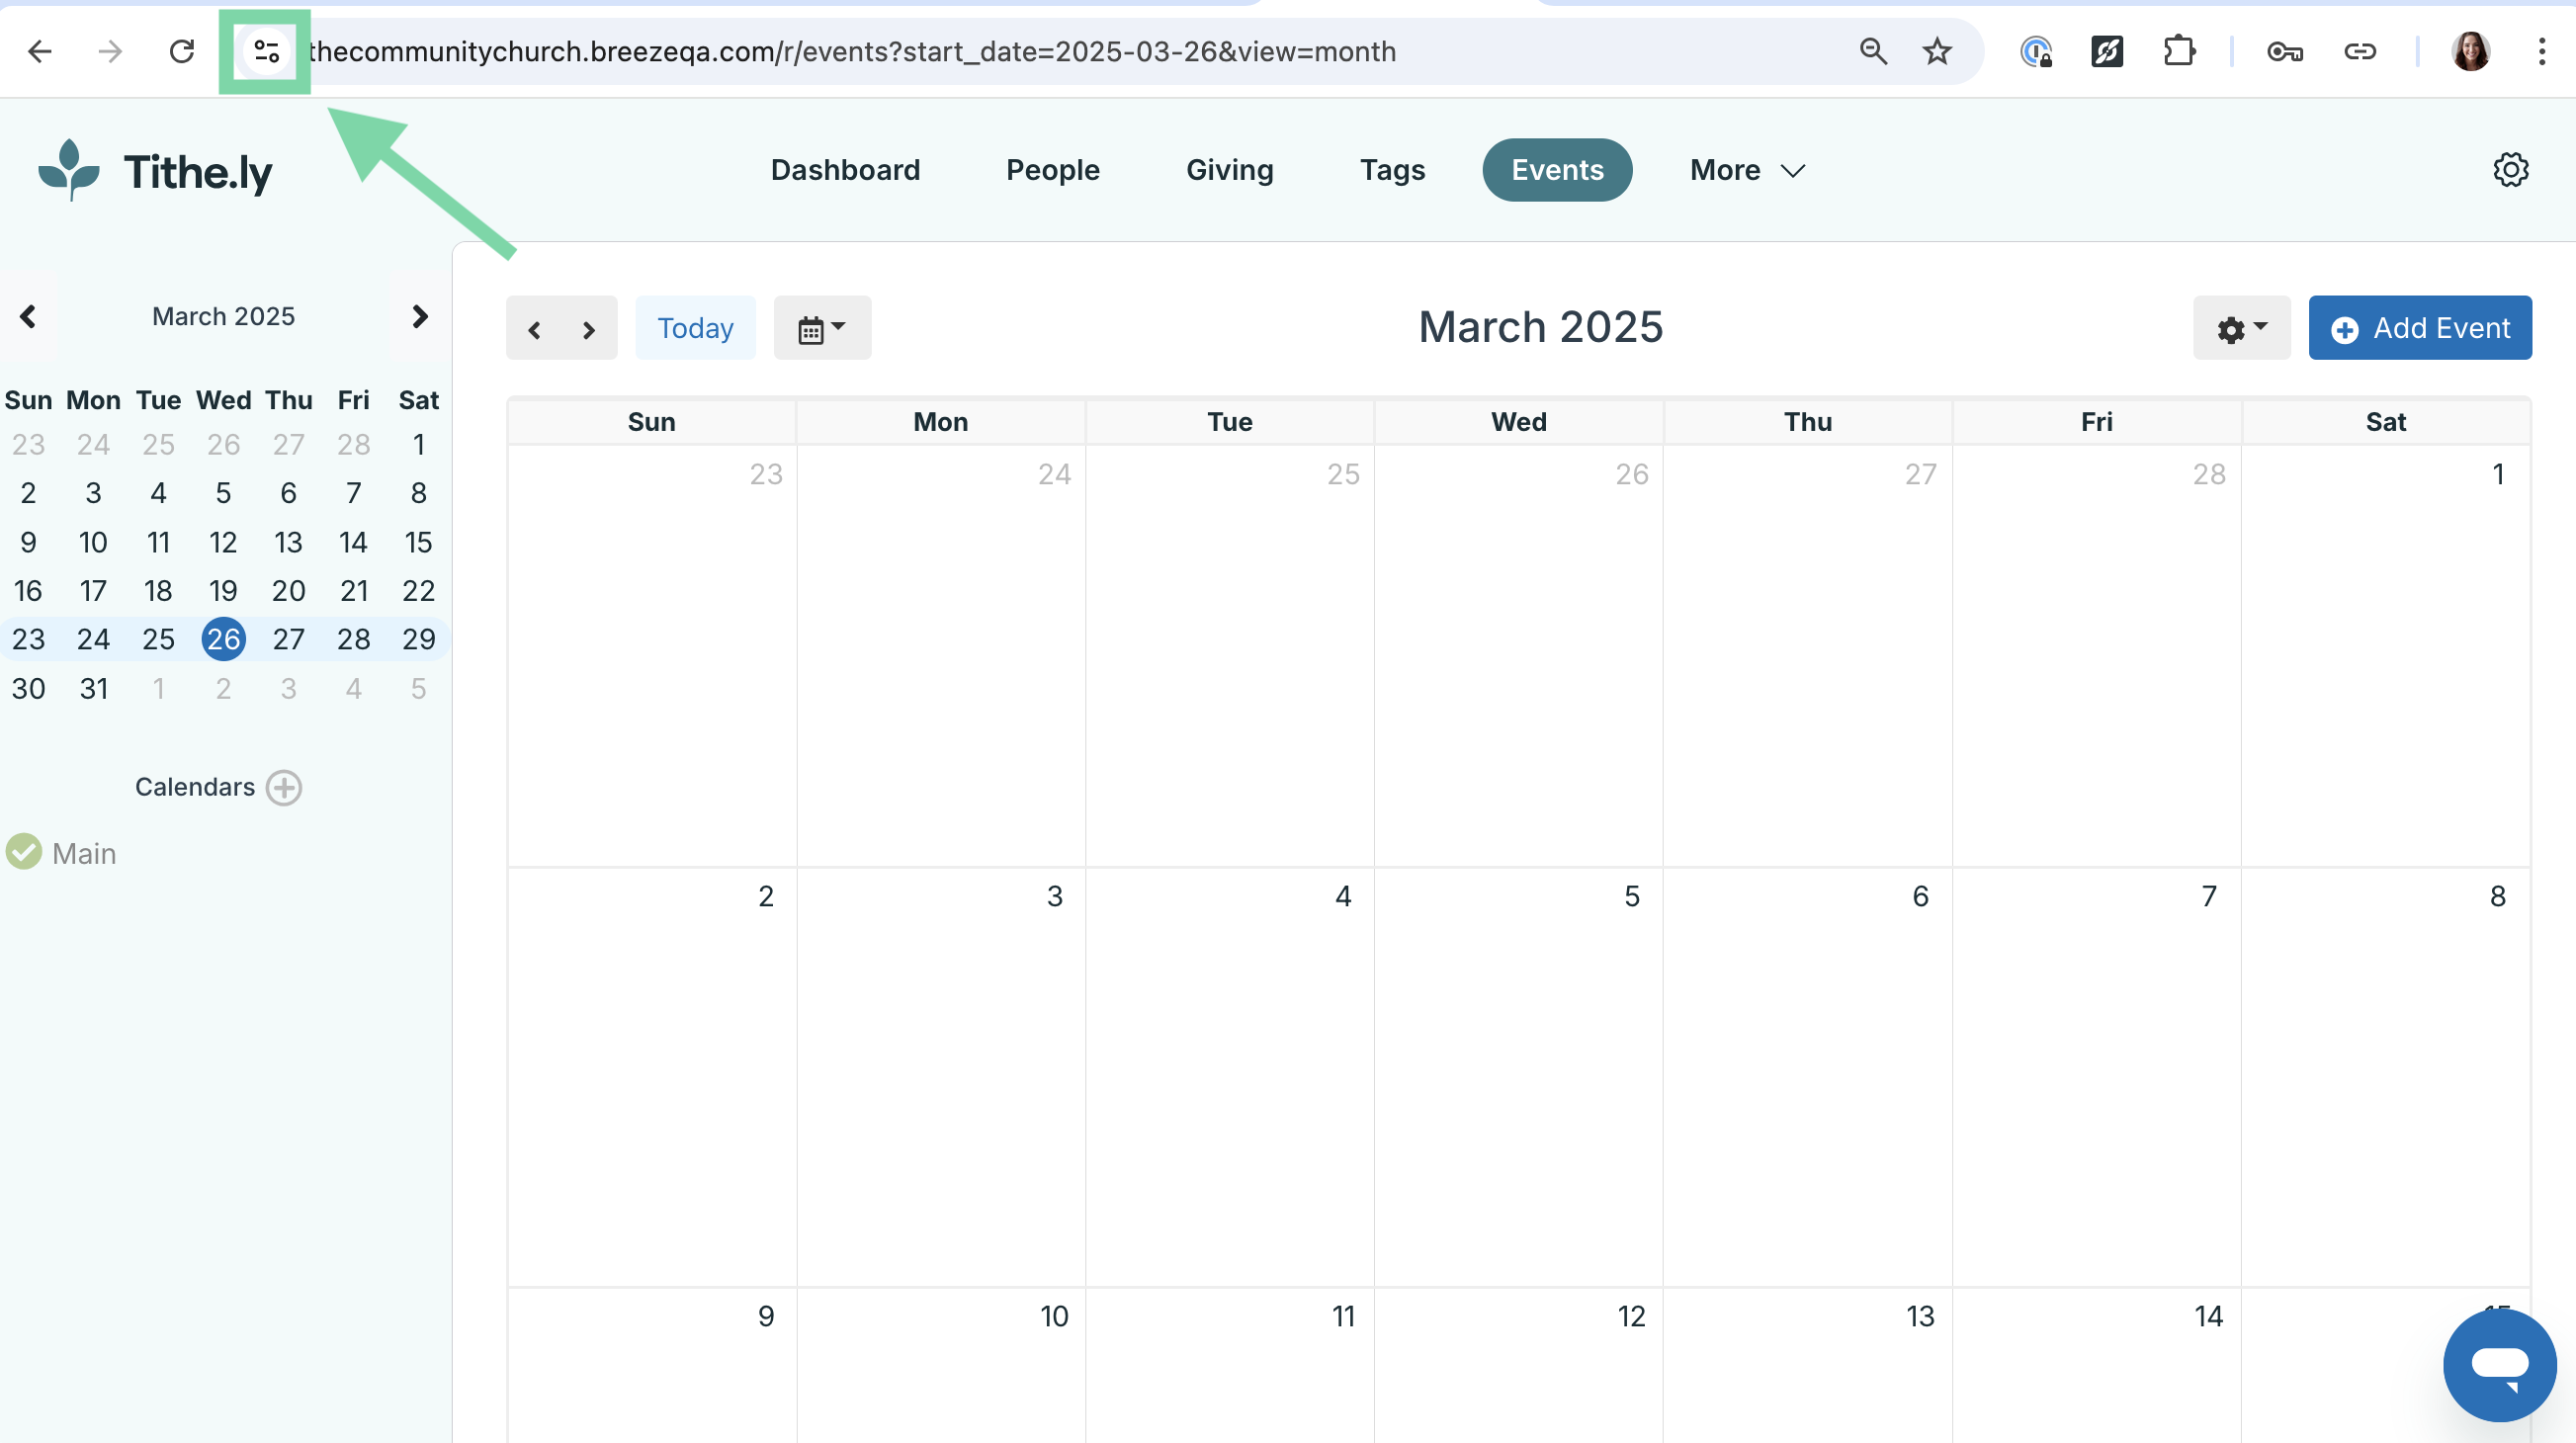
Task: Open account settings gear icon top right
Action: click(x=2510, y=170)
